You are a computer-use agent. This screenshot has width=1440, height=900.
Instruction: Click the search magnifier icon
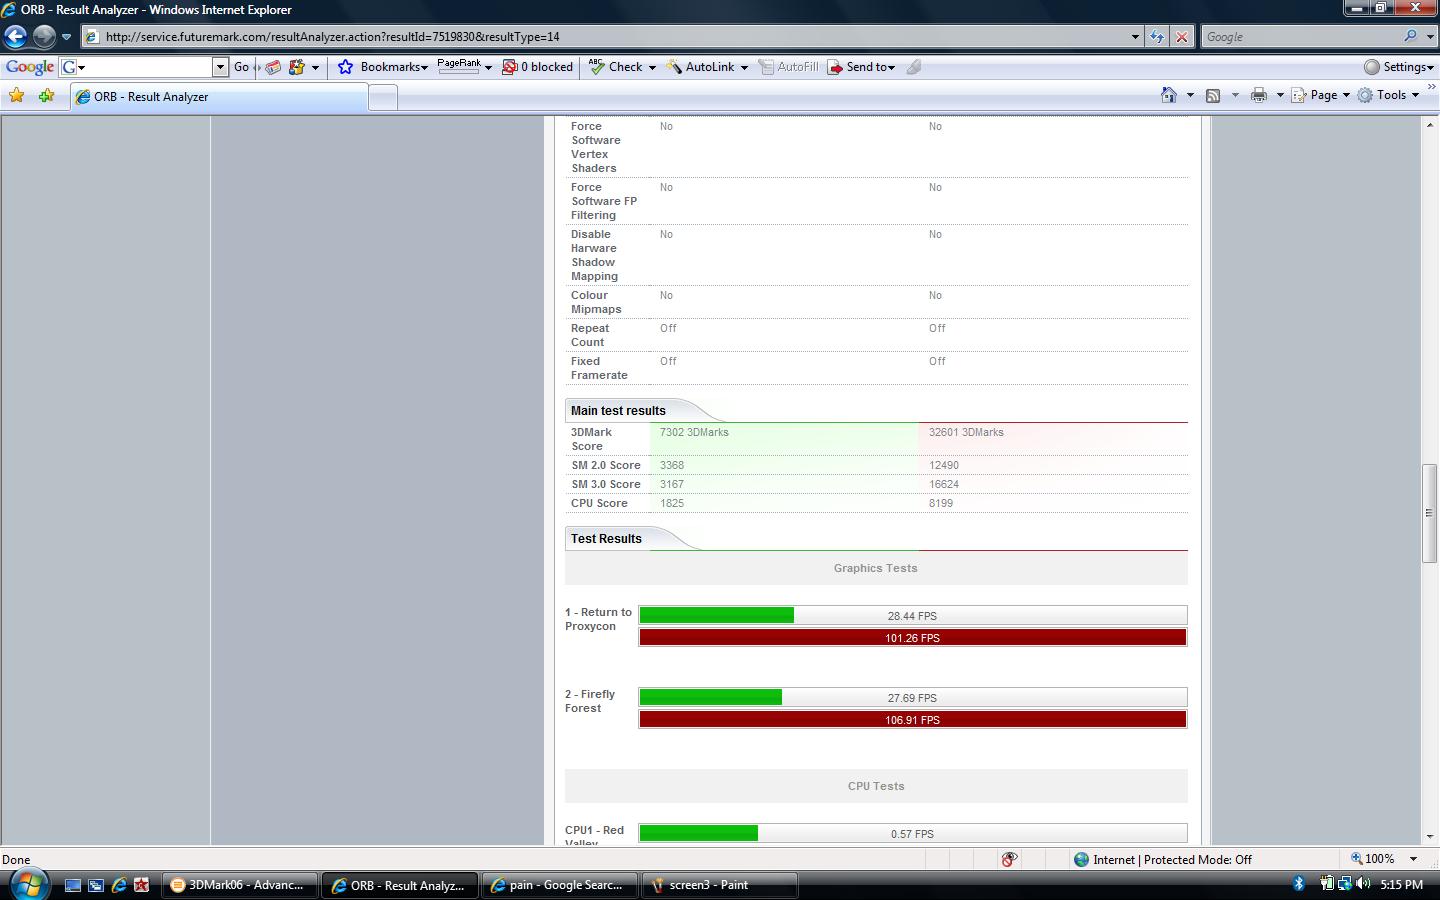pos(1410,36)
